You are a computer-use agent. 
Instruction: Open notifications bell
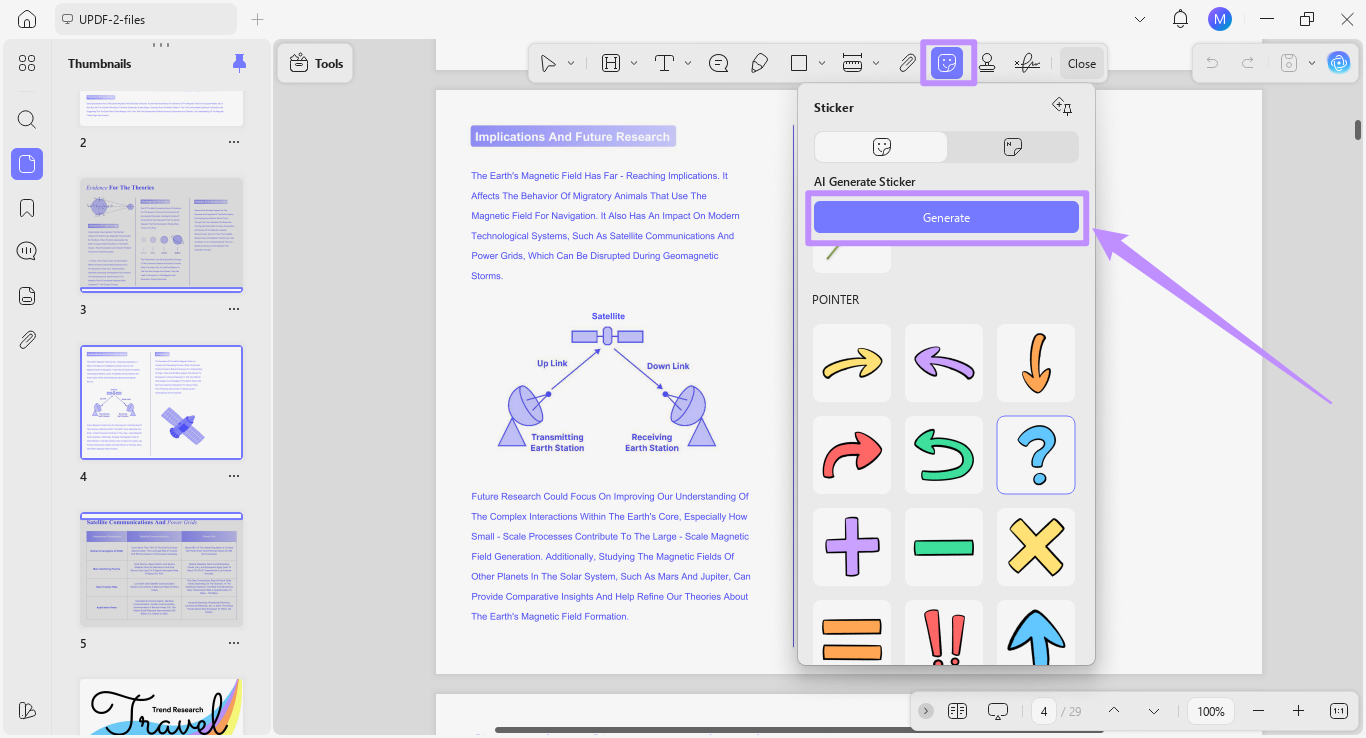click(1180, 19)
